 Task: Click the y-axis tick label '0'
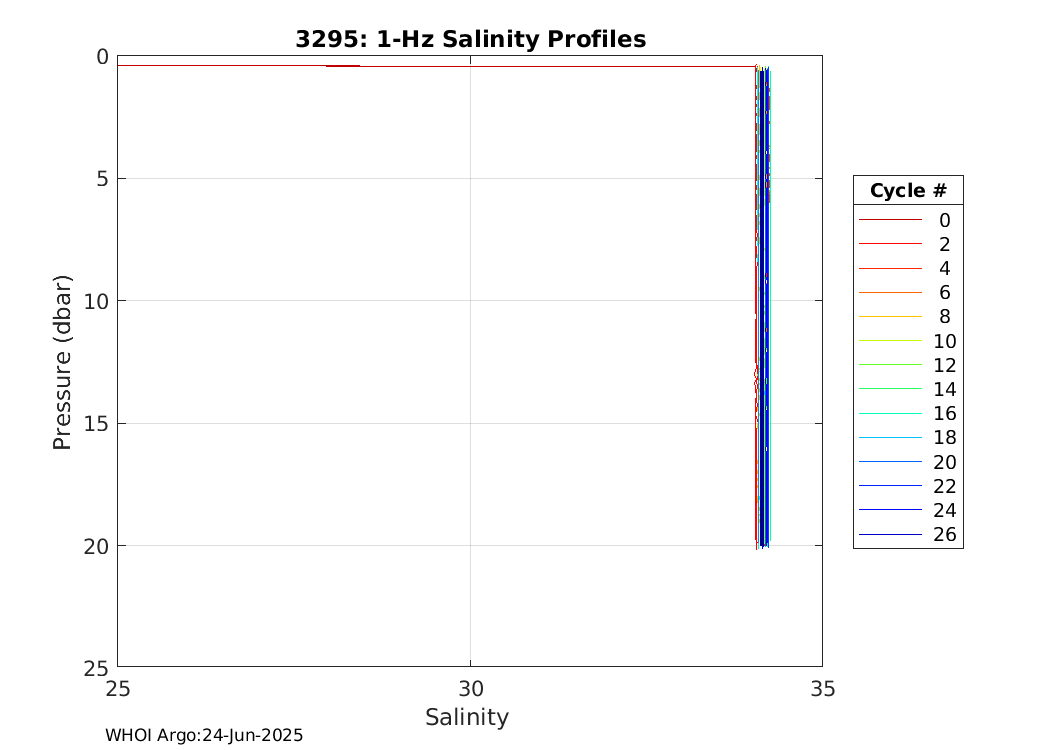point(102,57)
